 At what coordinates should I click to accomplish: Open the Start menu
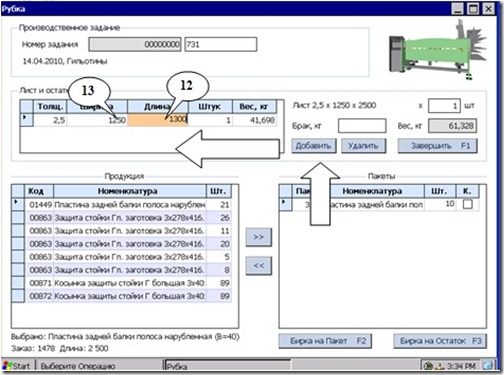(x=18, y=366)
